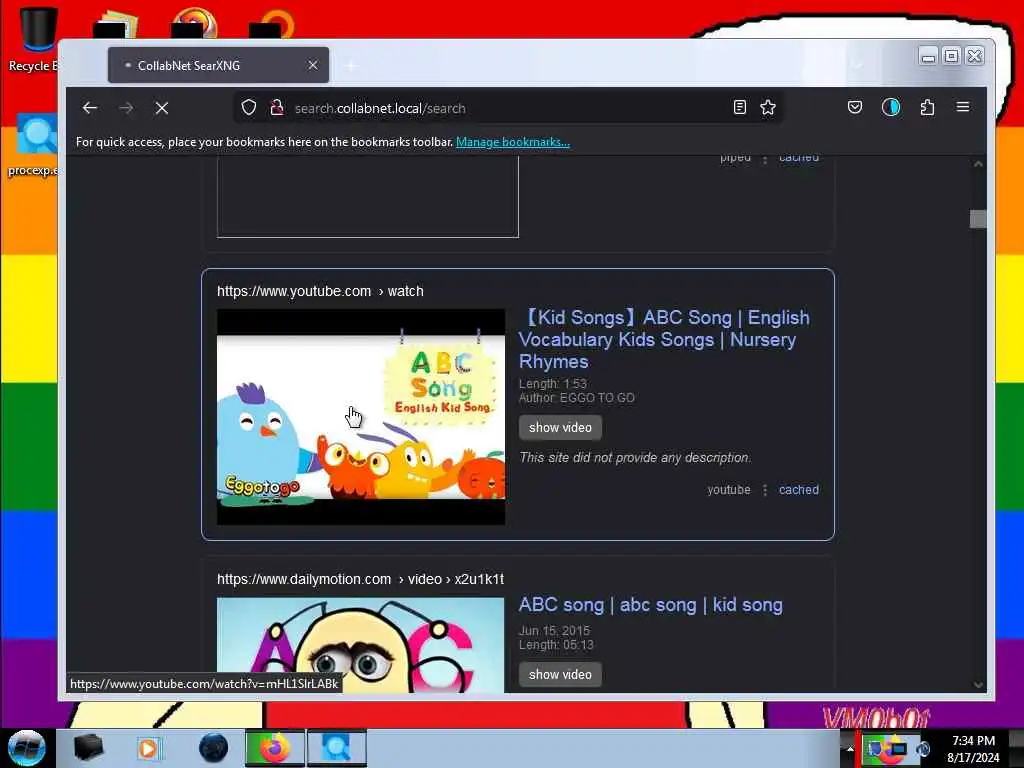Save page to Pocket

coord(854,107)
